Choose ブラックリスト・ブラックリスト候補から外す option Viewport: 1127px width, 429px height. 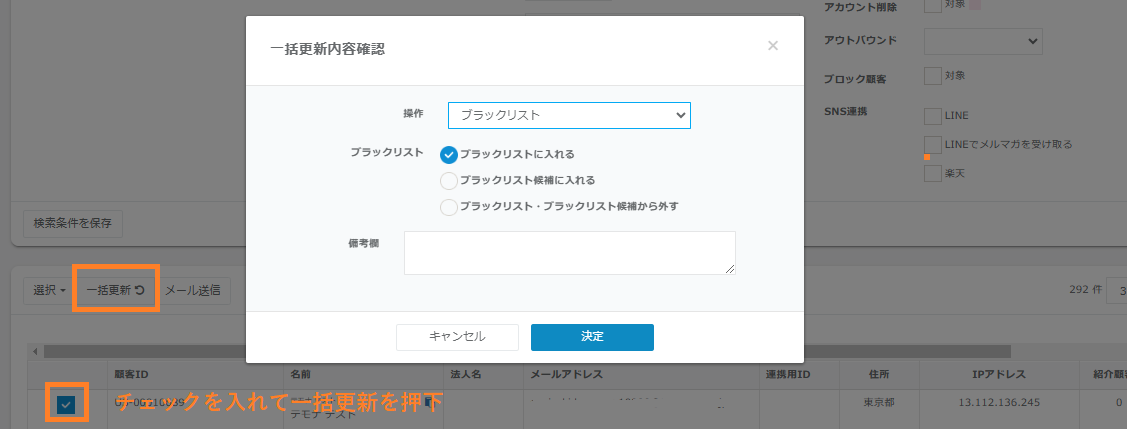coord(449,207)
